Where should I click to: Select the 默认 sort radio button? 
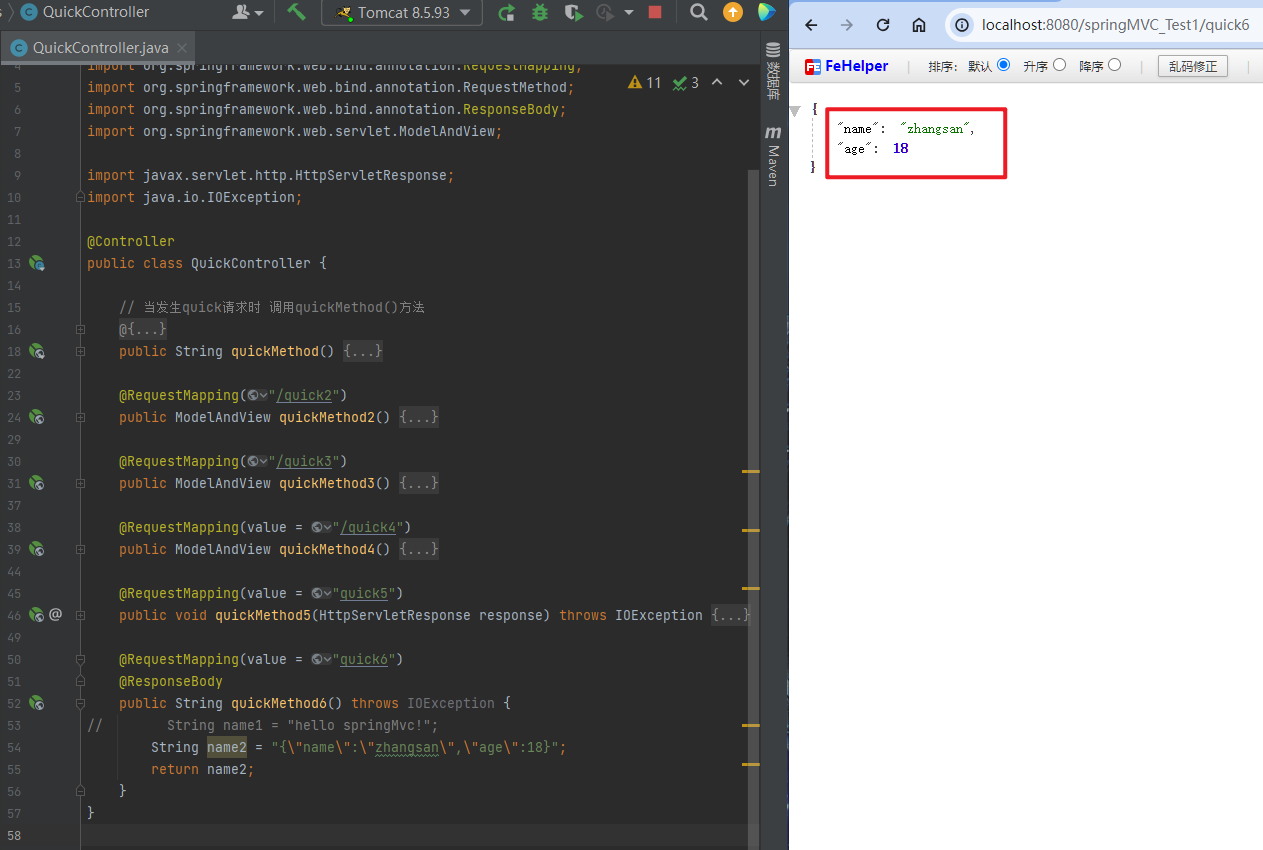[x=1003, y=65]
